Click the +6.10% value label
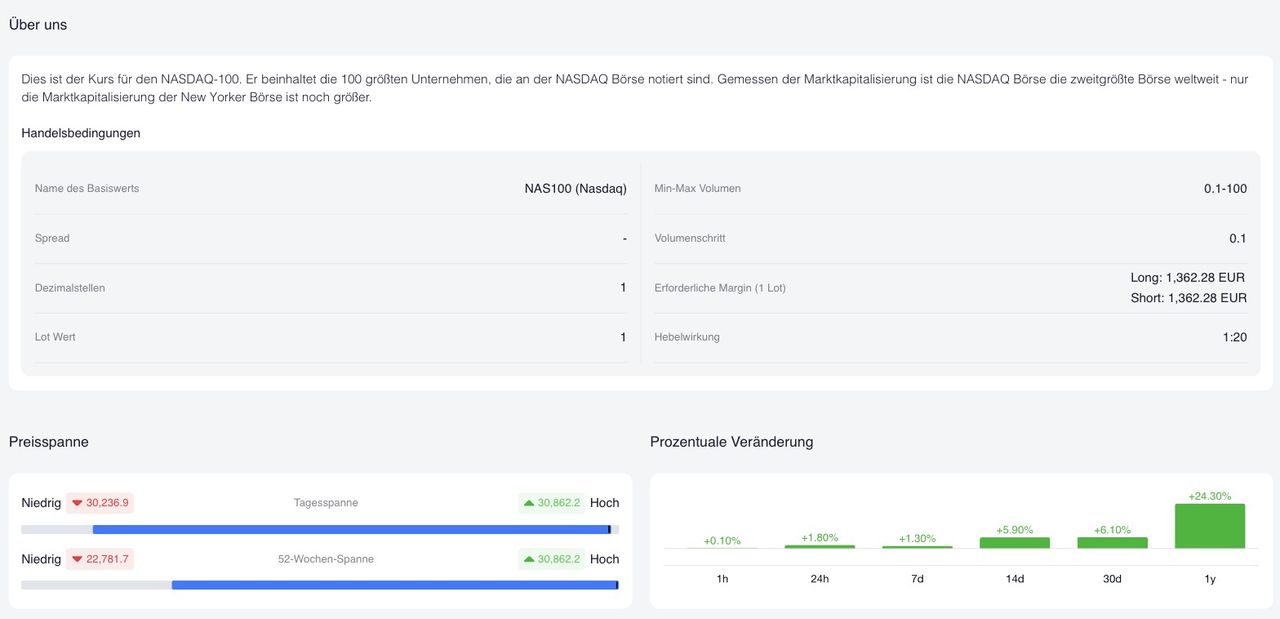 pos(1112,530)
